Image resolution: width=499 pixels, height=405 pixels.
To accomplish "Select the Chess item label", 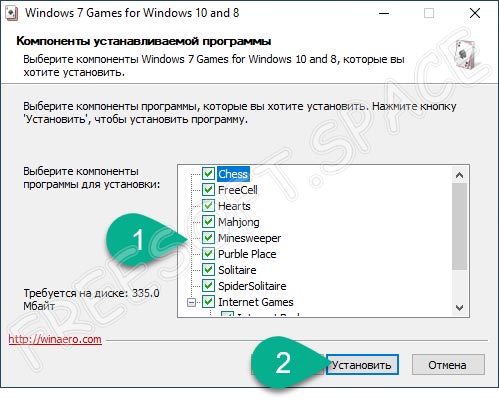I will pyautogui.click(x=233, y=174).
